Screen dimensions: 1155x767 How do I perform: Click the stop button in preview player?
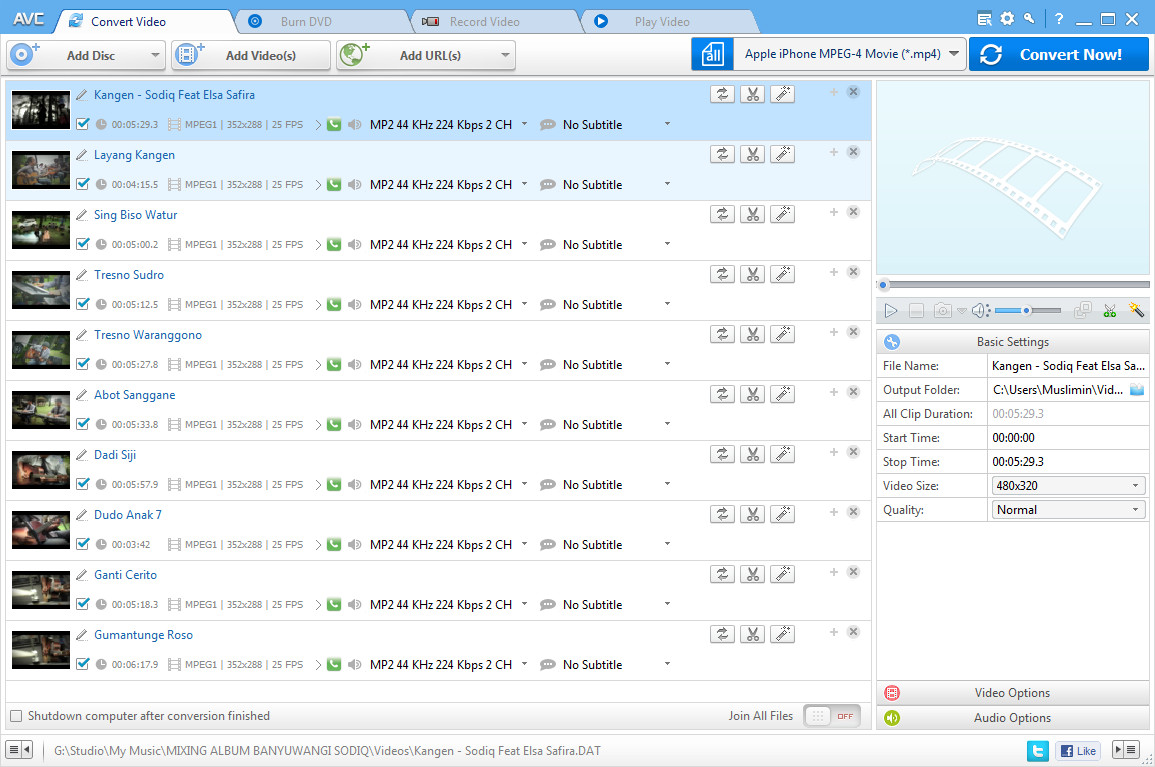click(916, 311)
